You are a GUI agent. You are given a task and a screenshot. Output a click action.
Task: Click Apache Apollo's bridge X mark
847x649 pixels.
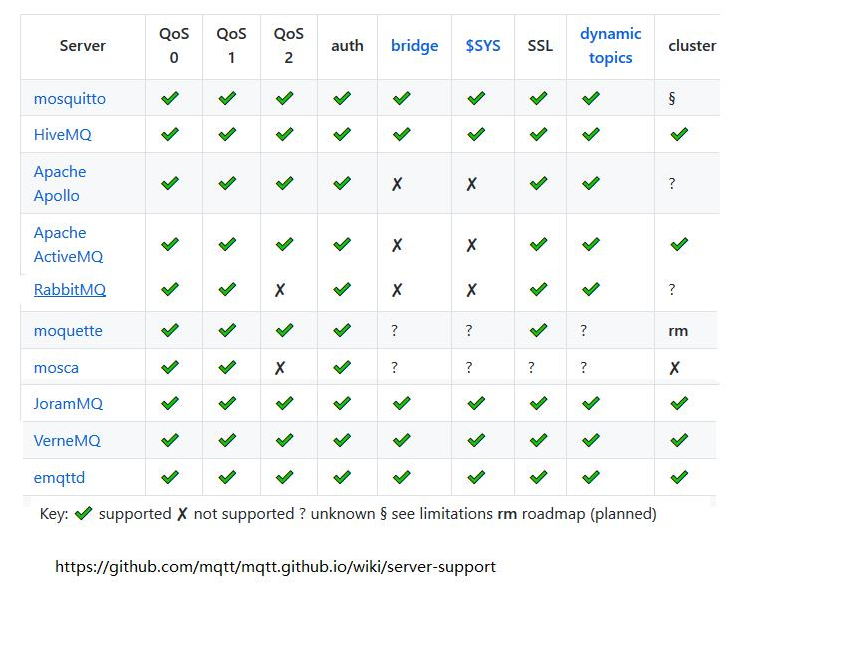pyautogui.click(x=397, y=184)
